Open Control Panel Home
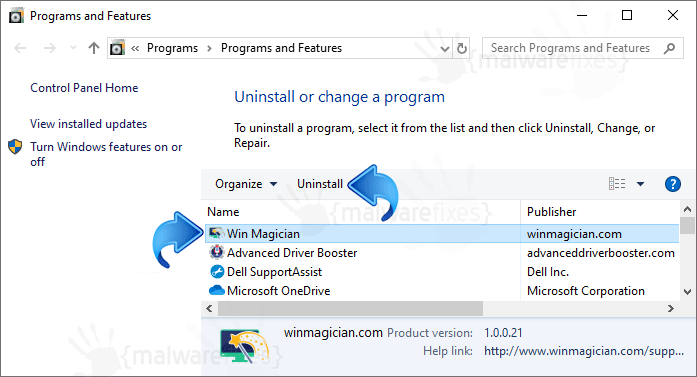The height and width of the screenshot is (377, 697). [84, 88]
